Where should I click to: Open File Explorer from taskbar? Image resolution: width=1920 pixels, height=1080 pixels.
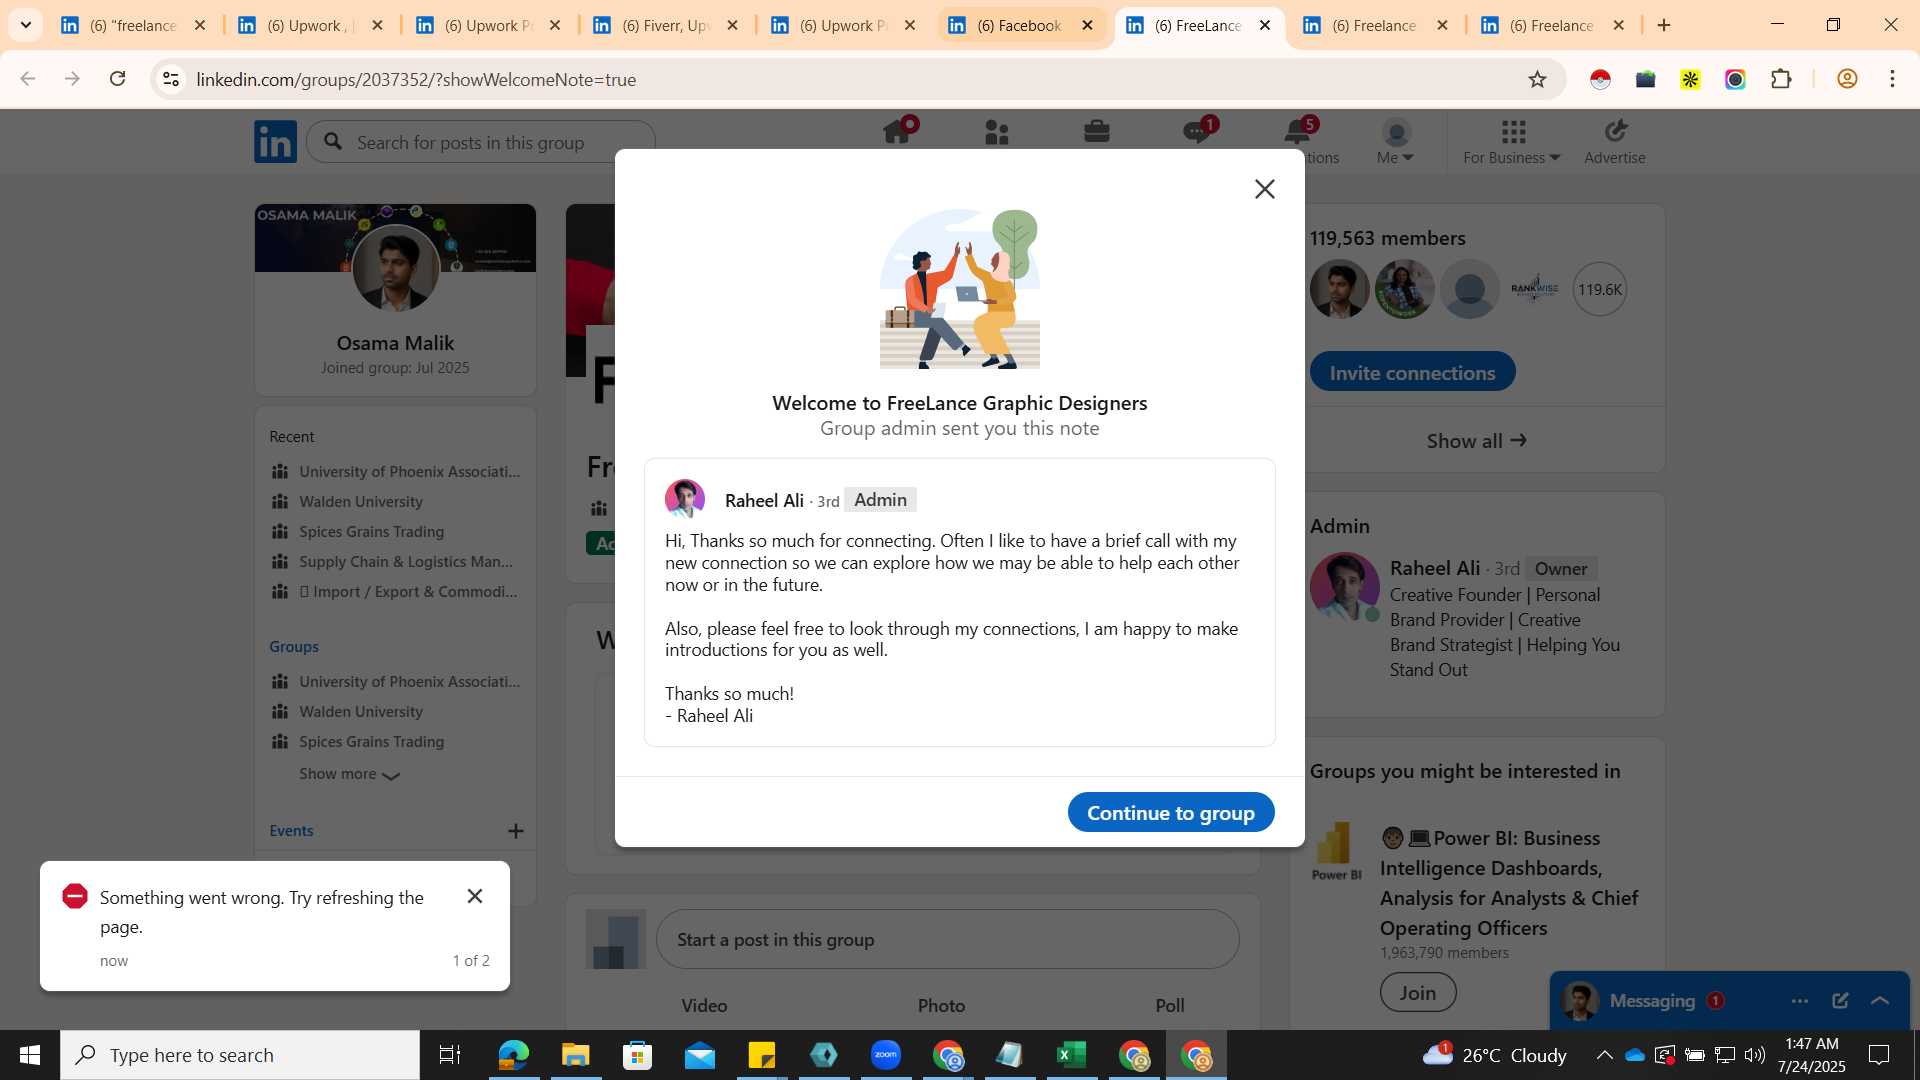point(575,1055)
